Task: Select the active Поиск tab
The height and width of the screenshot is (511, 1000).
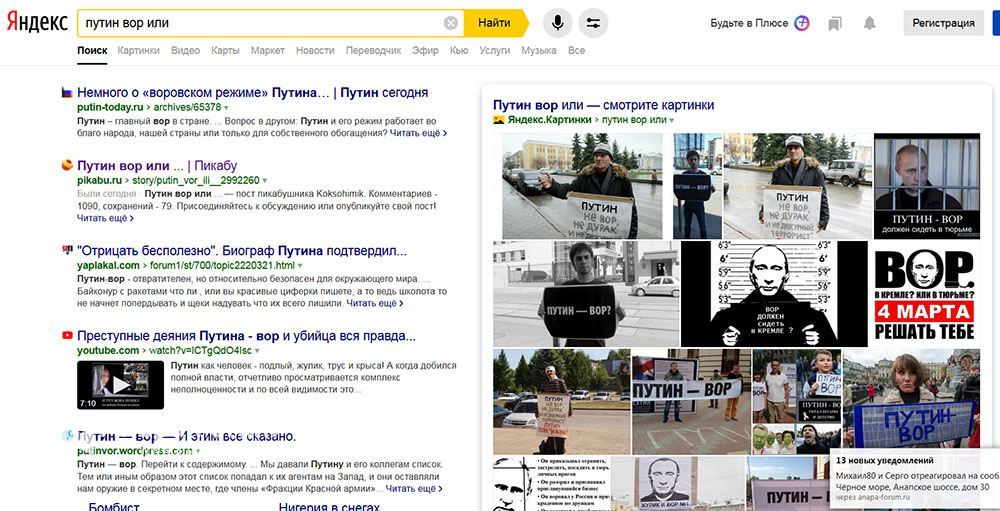Action: pos(92,50)
